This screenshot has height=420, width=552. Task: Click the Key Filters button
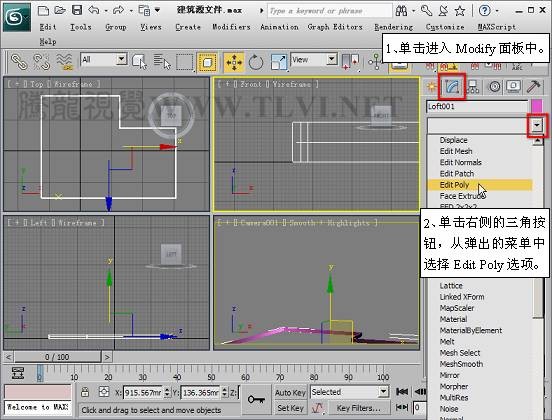point(359,408)
